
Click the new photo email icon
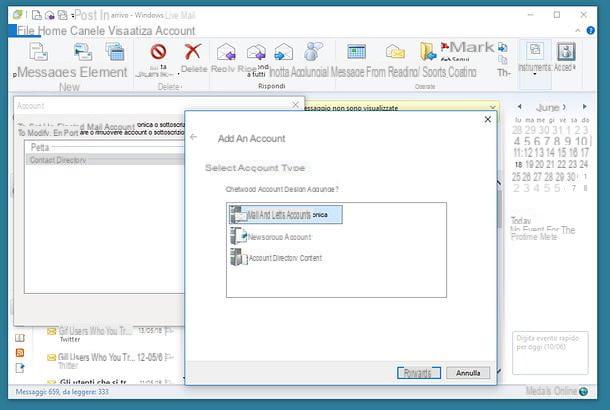click(x=83, y=52)
